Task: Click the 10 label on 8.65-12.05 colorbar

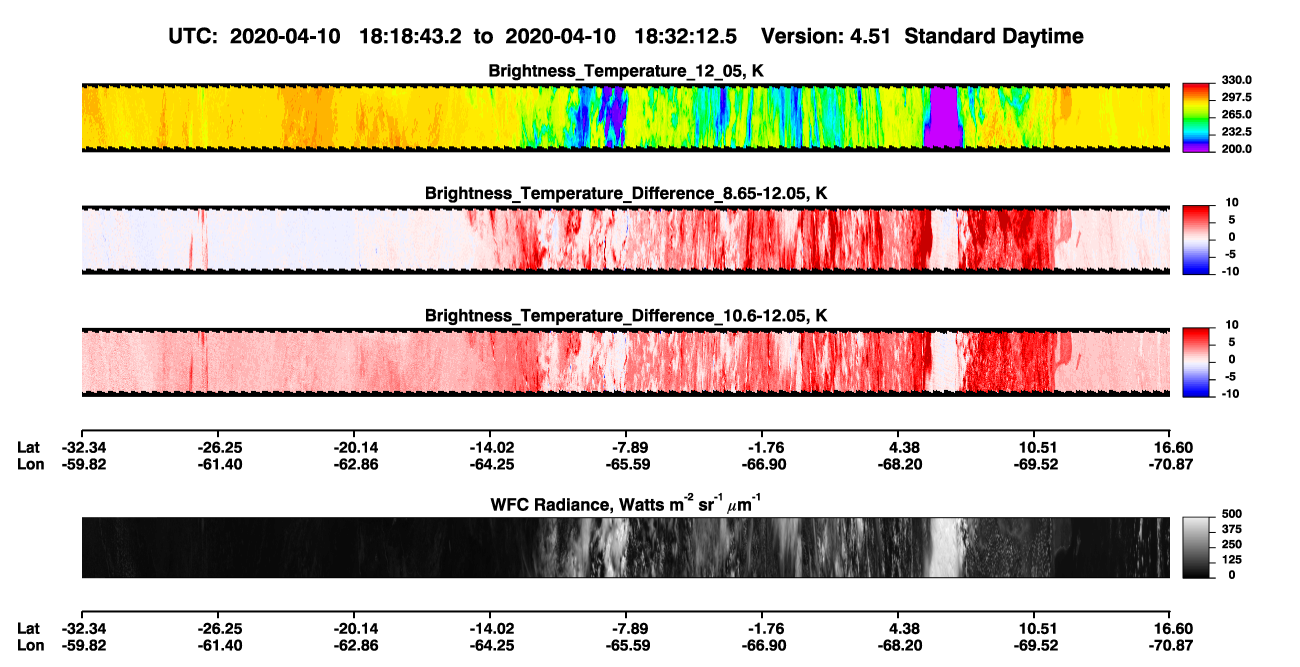Action: 1231,203
